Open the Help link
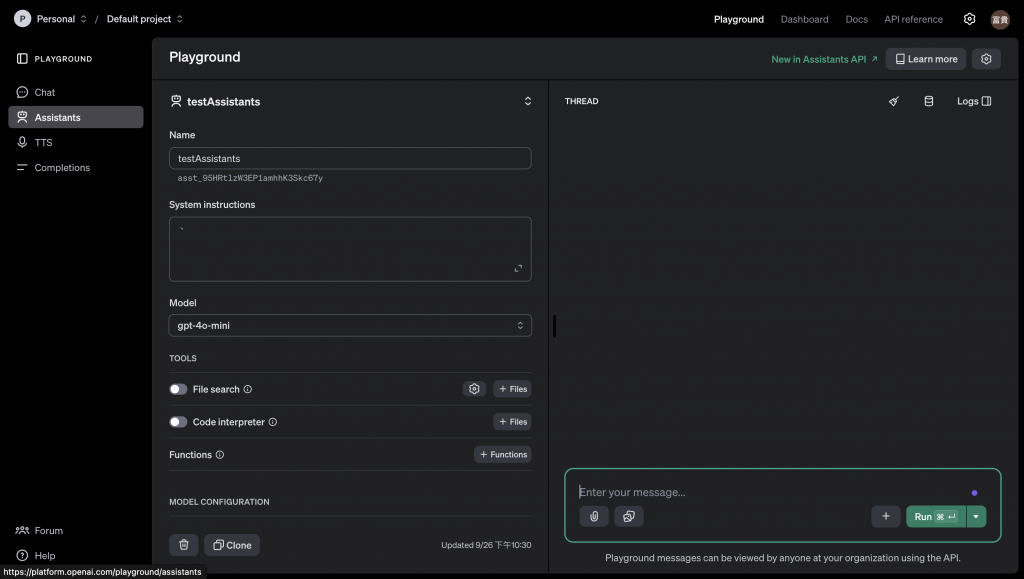1024x579 pixels. tap(36, 556)
